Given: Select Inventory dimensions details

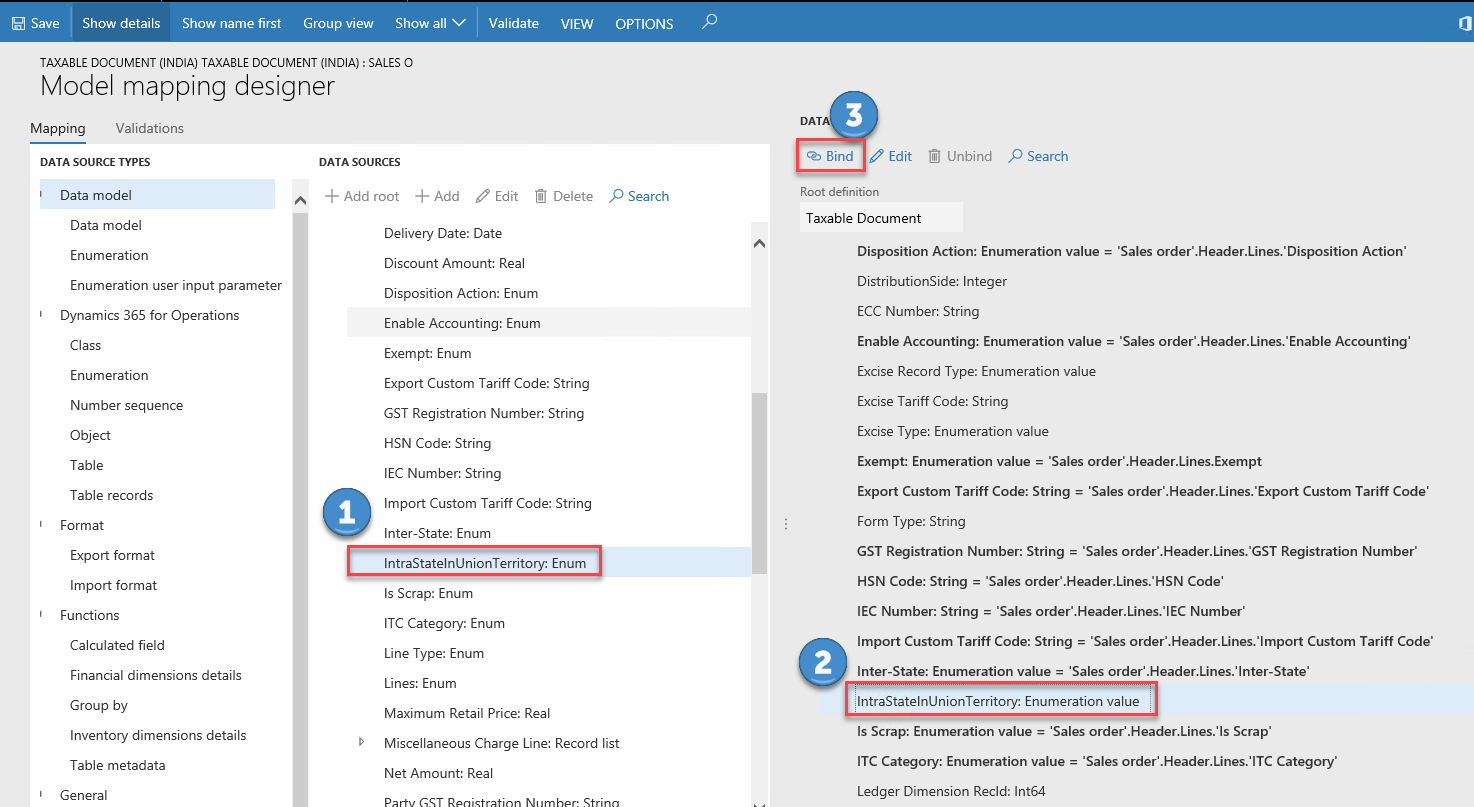Looking at the screenshot, I should click(158, 735).
